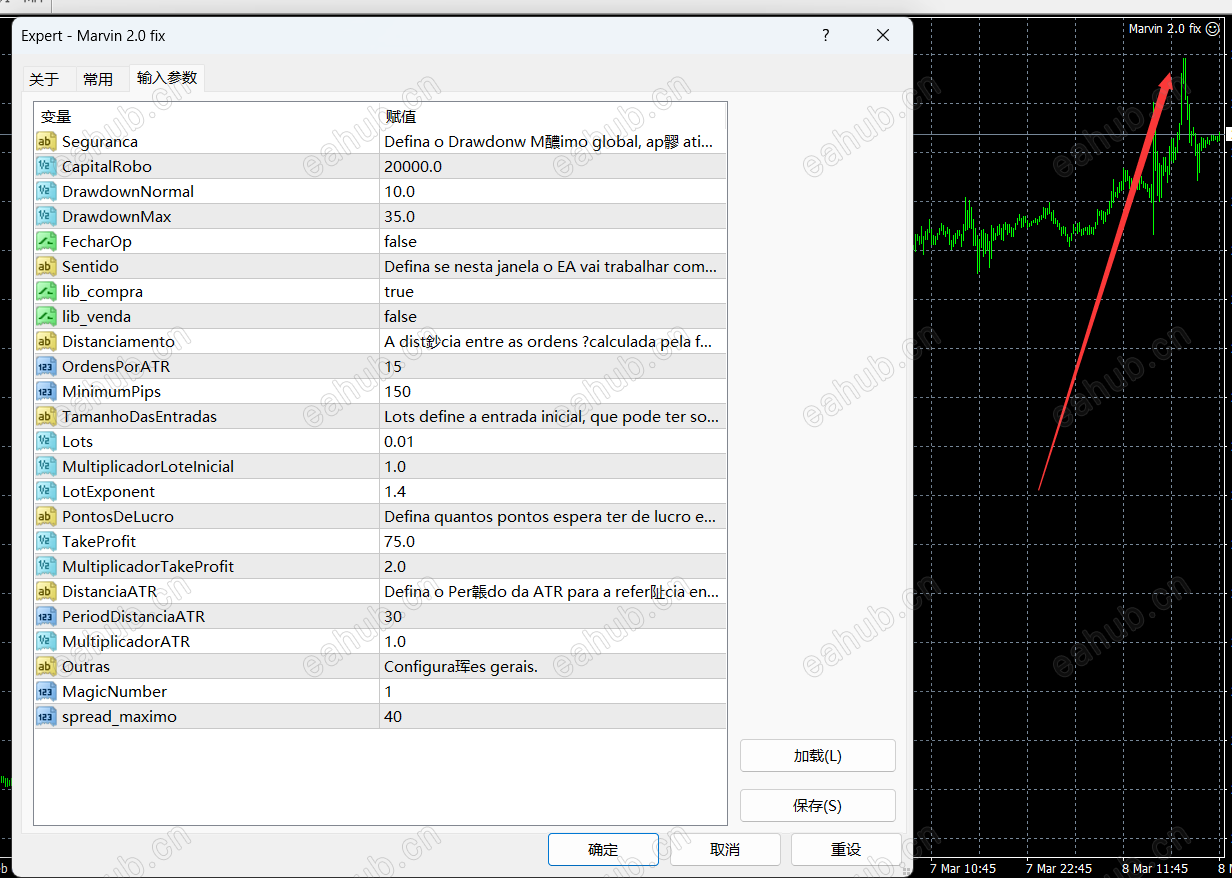Click the icon beside MultiplicadorLoteInicial
Screen dimensions: 1232x878
(x=46, y=467)
